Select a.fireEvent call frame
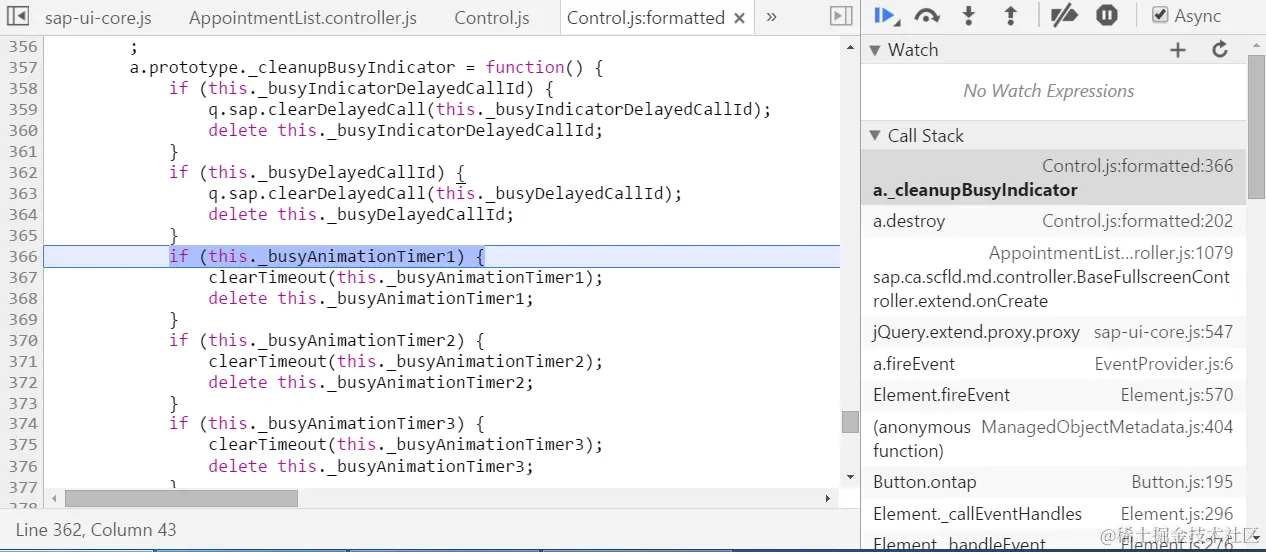The width and height of the screenshot is (1266, 552). (1054, 364)
